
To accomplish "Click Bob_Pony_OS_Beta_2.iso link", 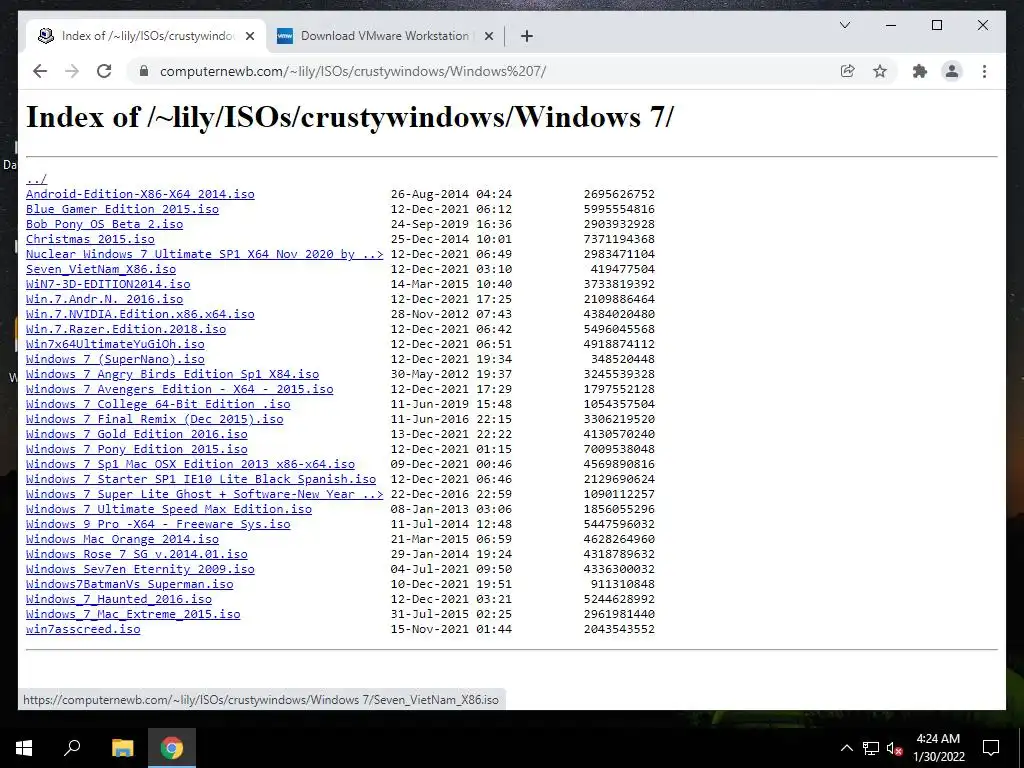I will pos(104,224).
